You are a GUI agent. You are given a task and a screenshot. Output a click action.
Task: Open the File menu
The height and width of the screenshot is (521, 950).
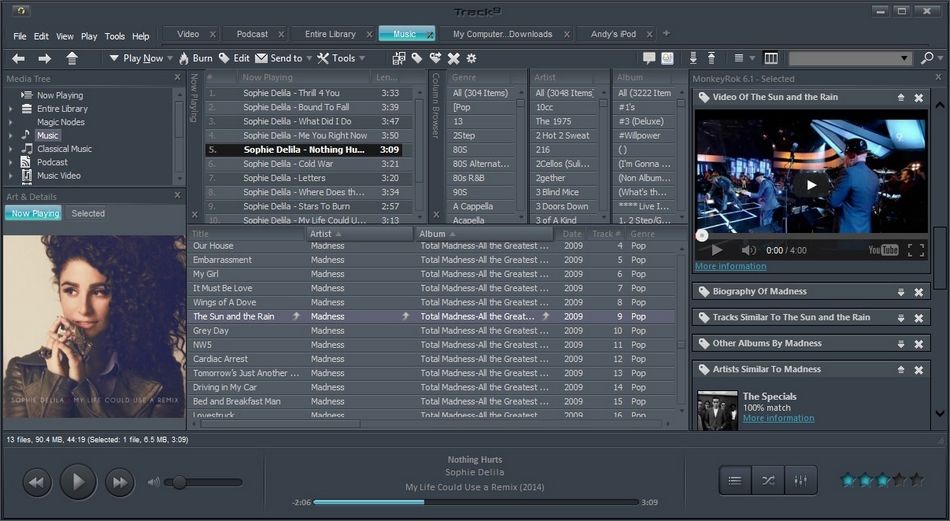[x=20, y=36]
